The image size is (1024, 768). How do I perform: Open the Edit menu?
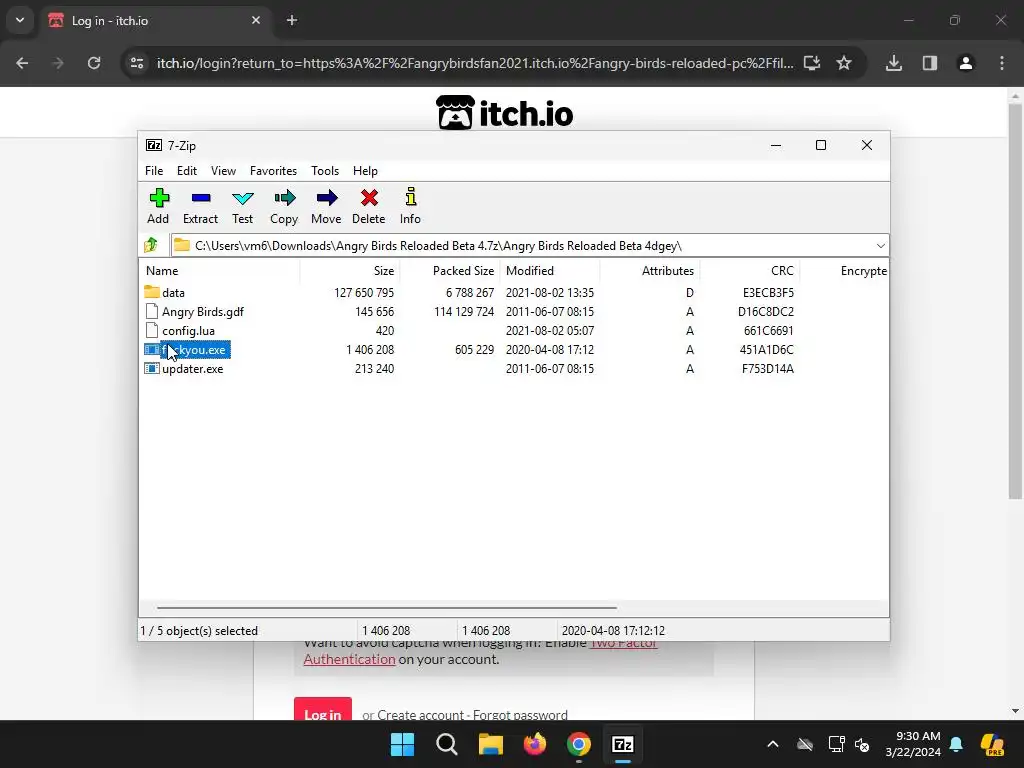click(187, 170)
